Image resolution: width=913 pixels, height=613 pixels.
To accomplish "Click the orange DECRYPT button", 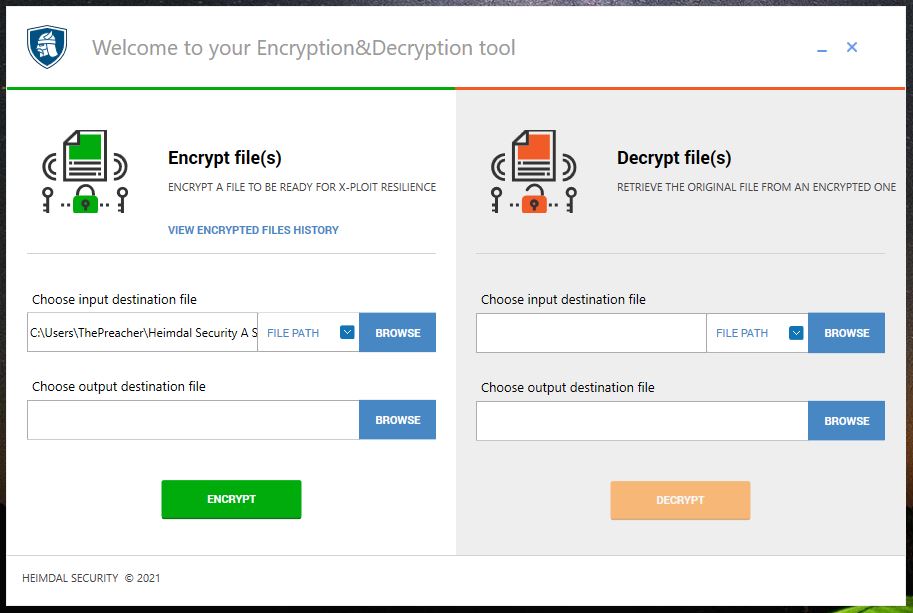I will click(680, 500).
